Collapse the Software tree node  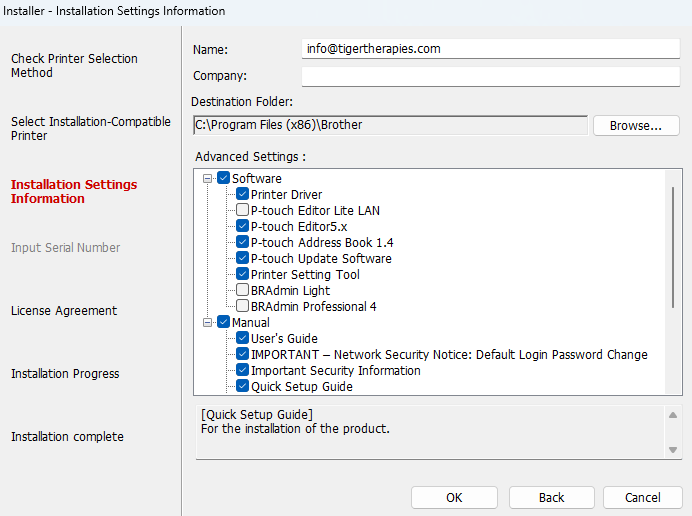207,178
